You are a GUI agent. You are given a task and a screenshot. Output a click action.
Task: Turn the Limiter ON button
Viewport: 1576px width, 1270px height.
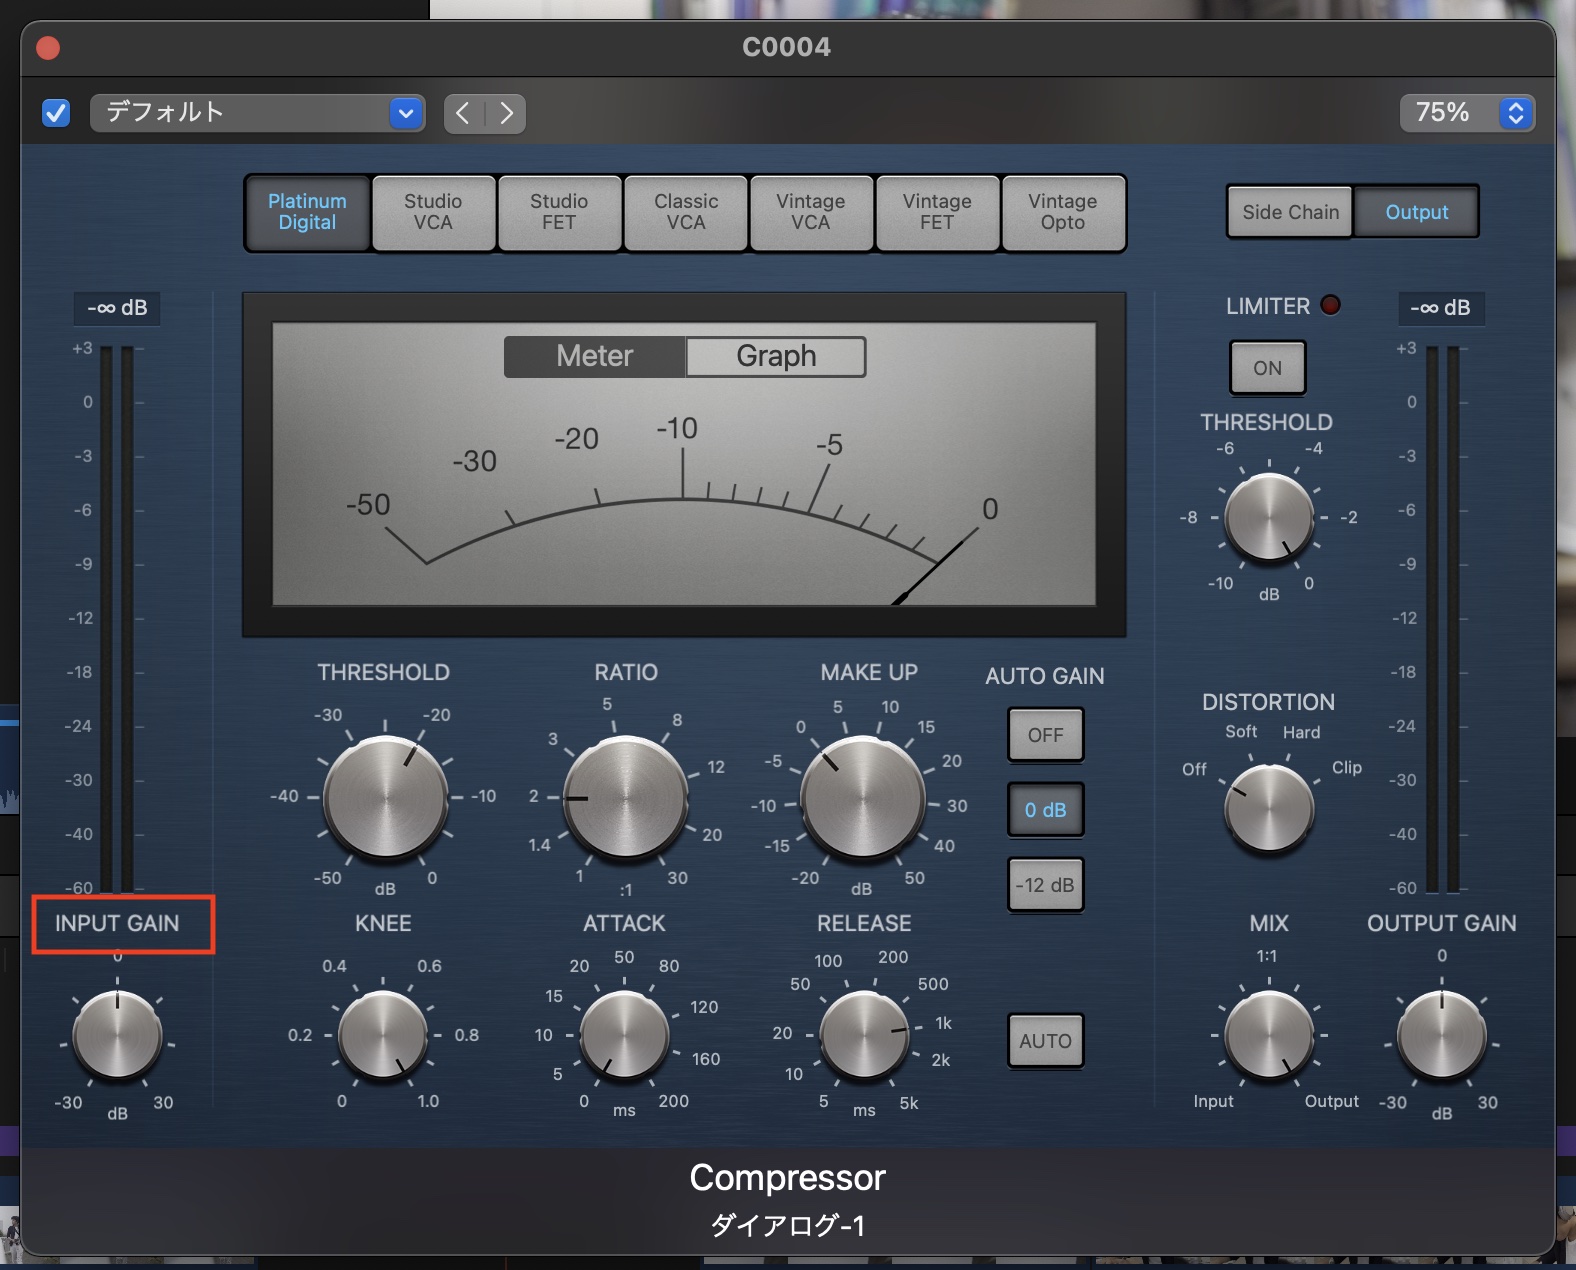(1267, 368)
